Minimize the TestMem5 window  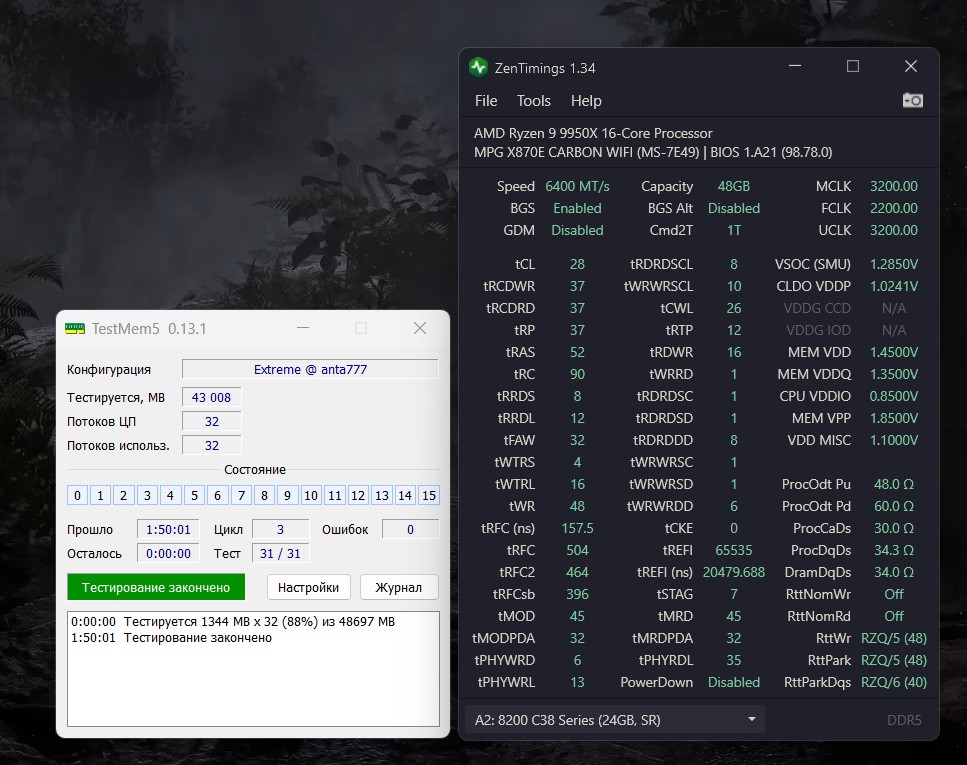coord(301,328)
